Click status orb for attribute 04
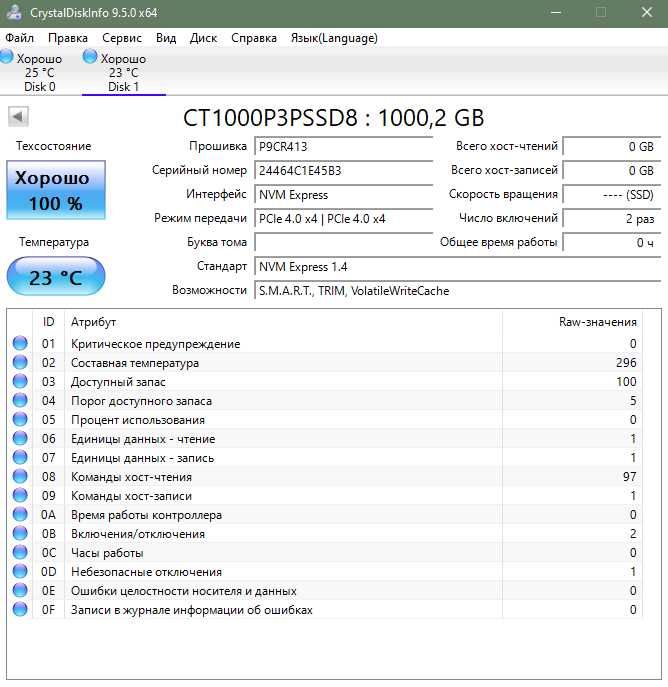The width and height of the screenshot is (668, 687). [x=20, y=400]
